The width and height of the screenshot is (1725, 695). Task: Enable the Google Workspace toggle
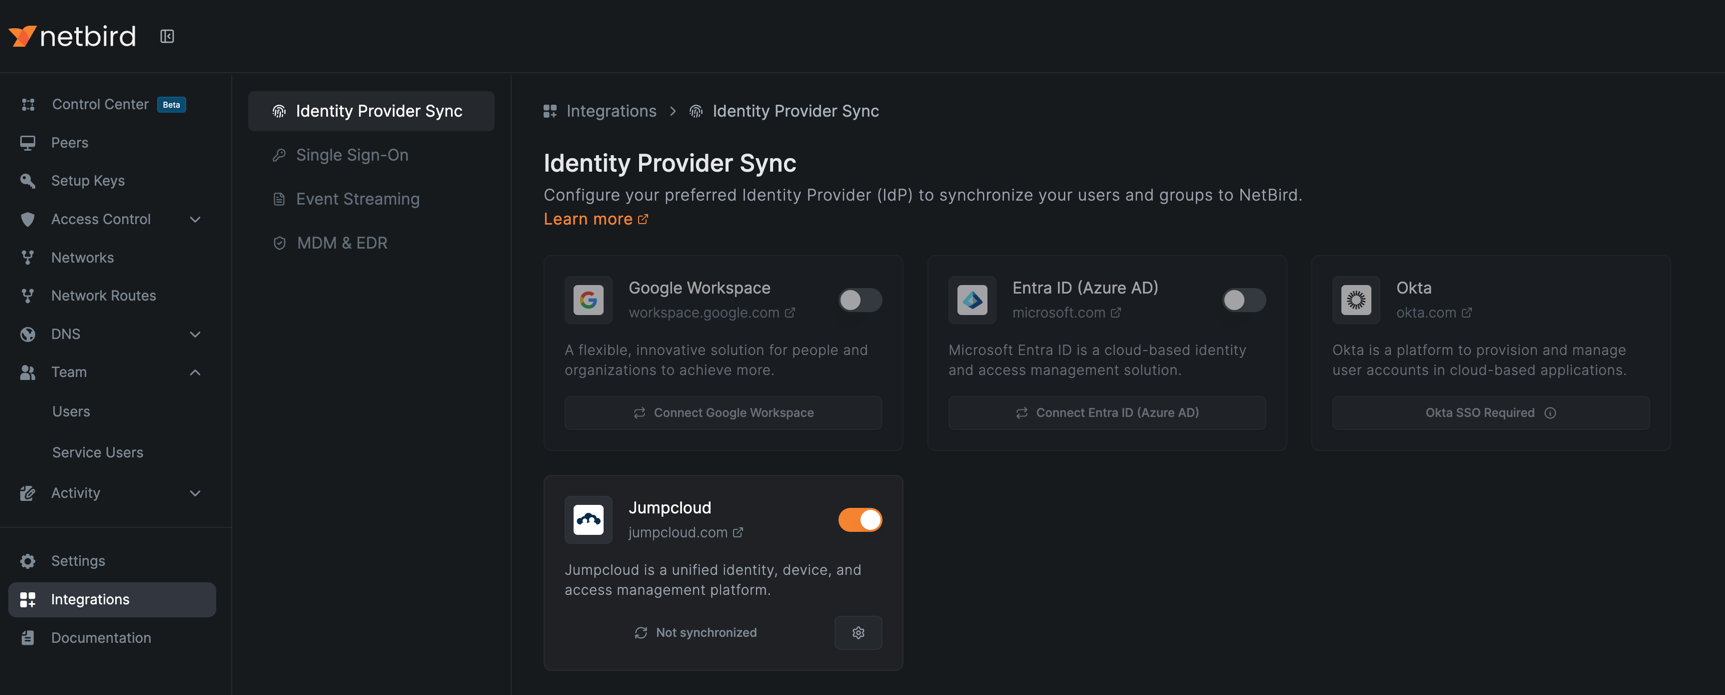coord(859,300)
